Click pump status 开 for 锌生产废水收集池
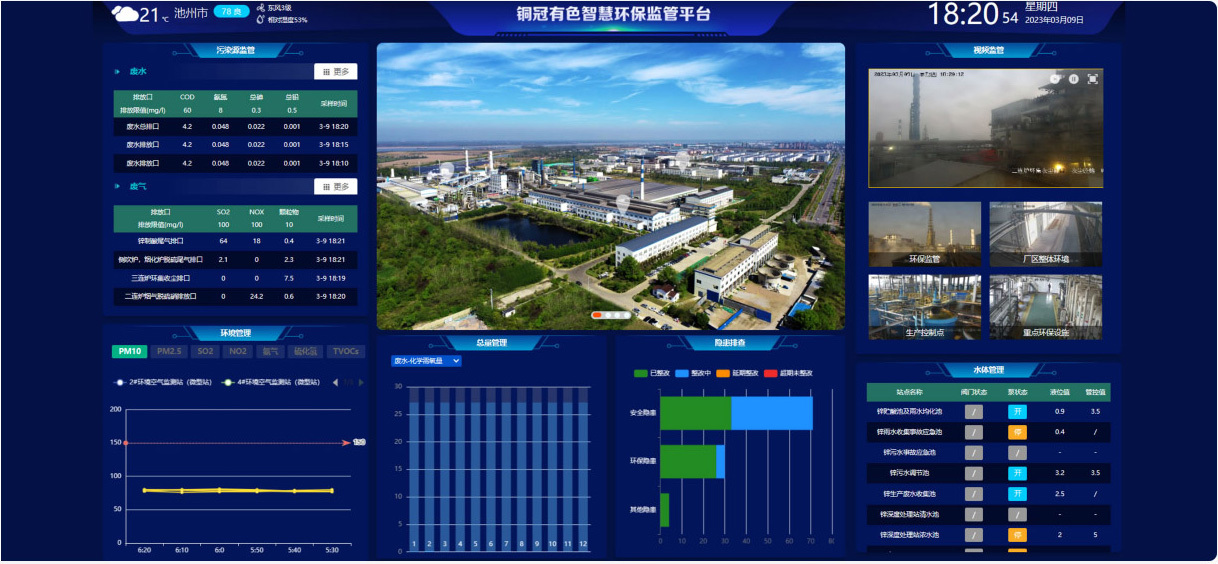Viewport: 1218px width, 564px height. [1017, 494]
